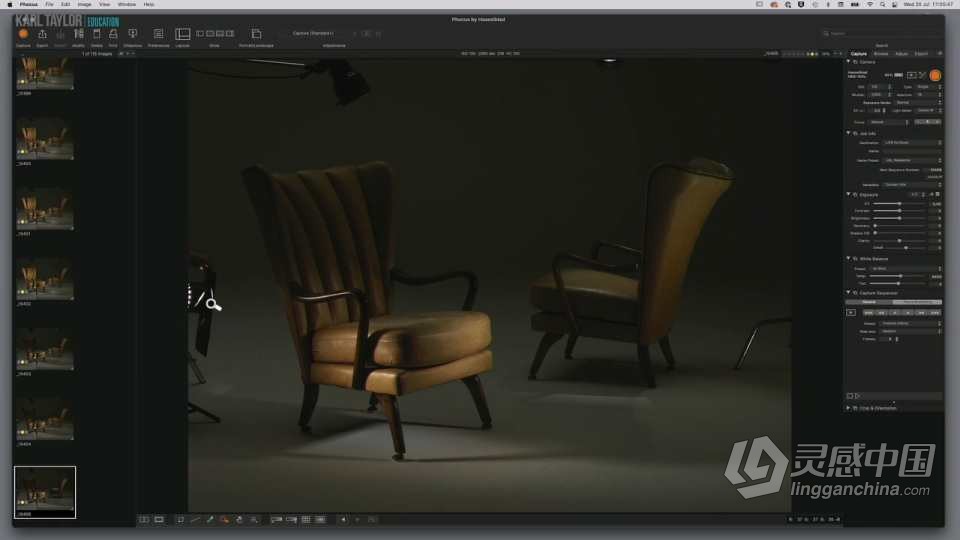Click the Export toolbar icon
The image size is (960, 540).
click(x=42, y=34)
